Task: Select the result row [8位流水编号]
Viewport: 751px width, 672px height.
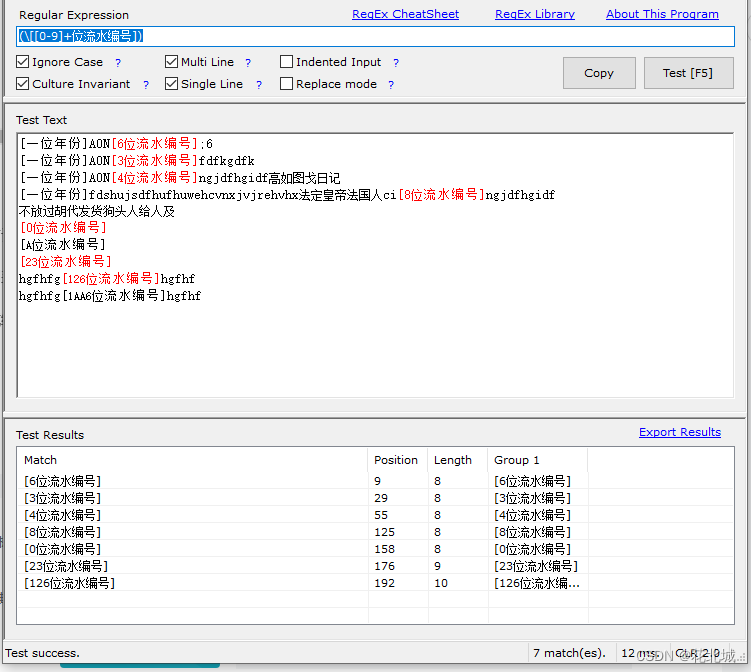Action: tap(375, 532)
